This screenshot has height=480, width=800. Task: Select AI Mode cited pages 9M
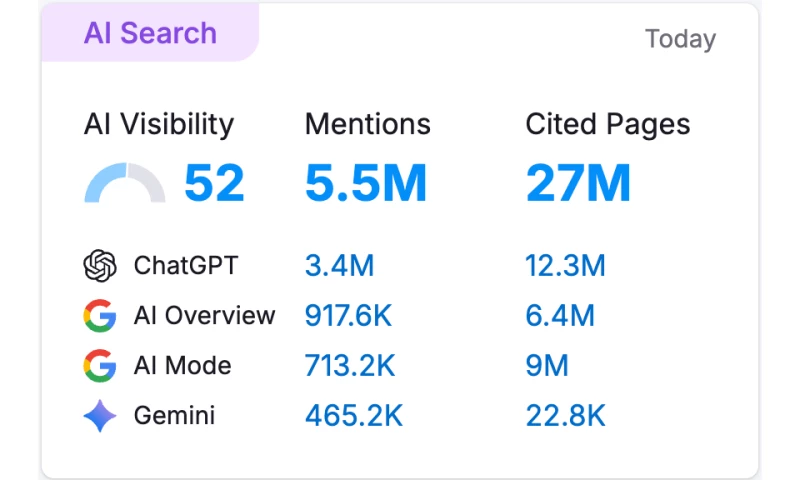click(547, 366)
